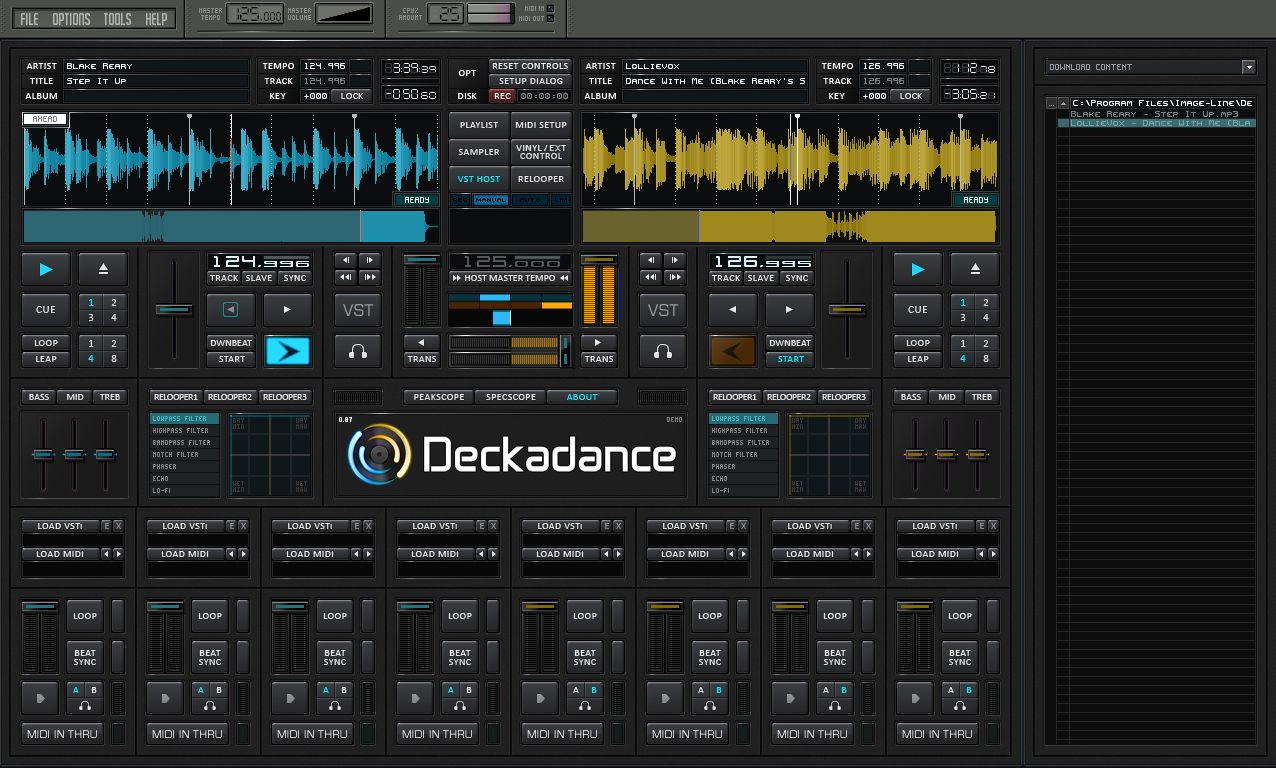This screenshot has height=768, width=1276.
Task: Switch to the Specscope tab
Action: click(x=510, y=397)
